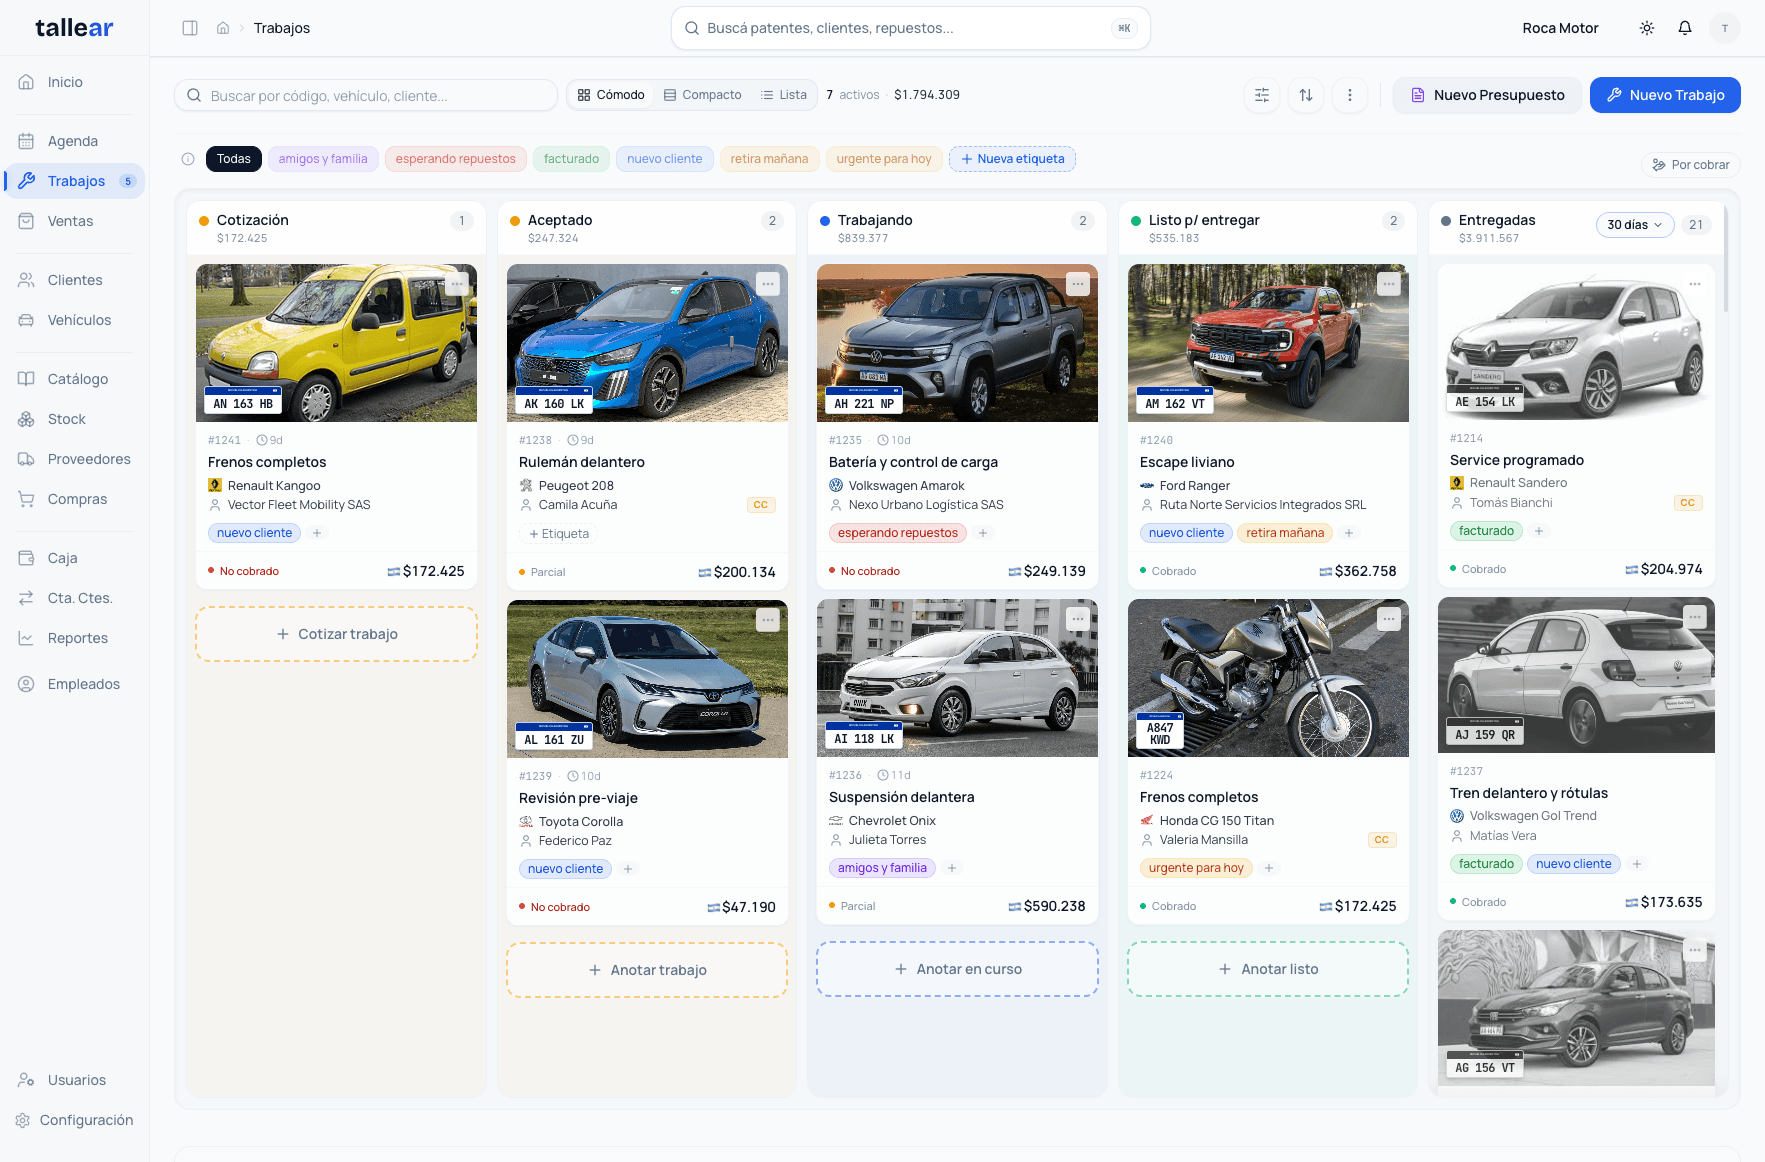1765x1162 pixels.
Task: Open options menu on Ford Ranger card
Action: click(1389, 284)
